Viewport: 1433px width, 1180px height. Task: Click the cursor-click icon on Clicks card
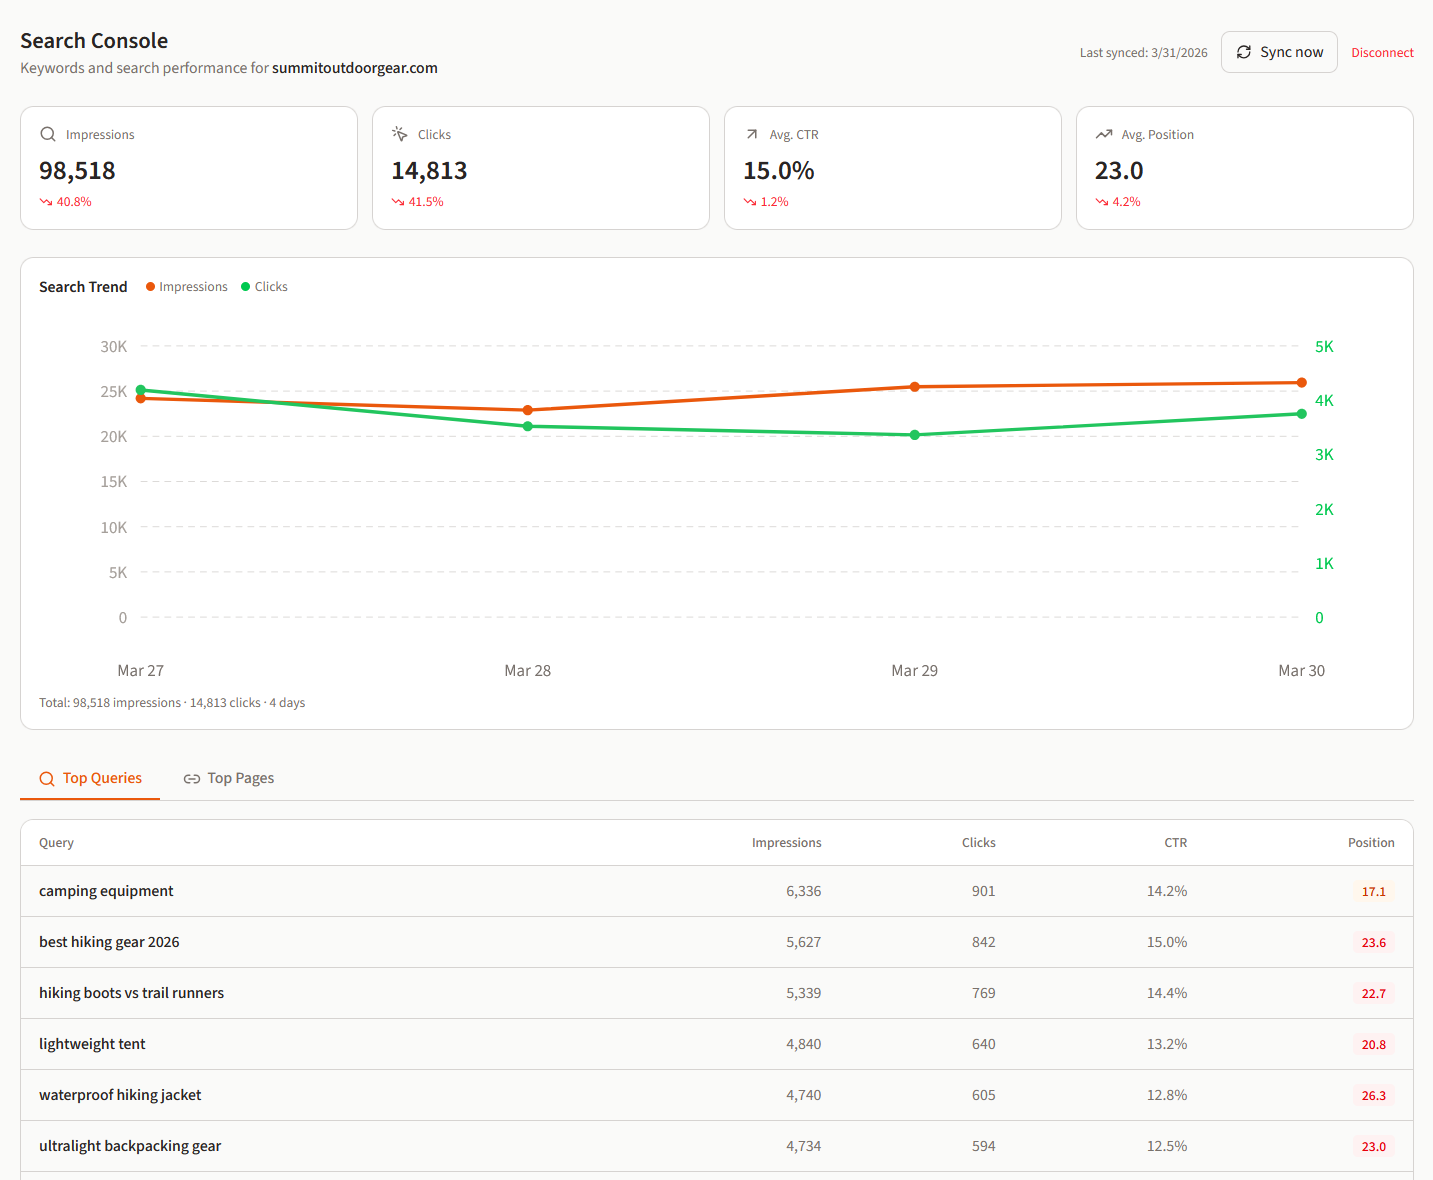coord(399,133)
